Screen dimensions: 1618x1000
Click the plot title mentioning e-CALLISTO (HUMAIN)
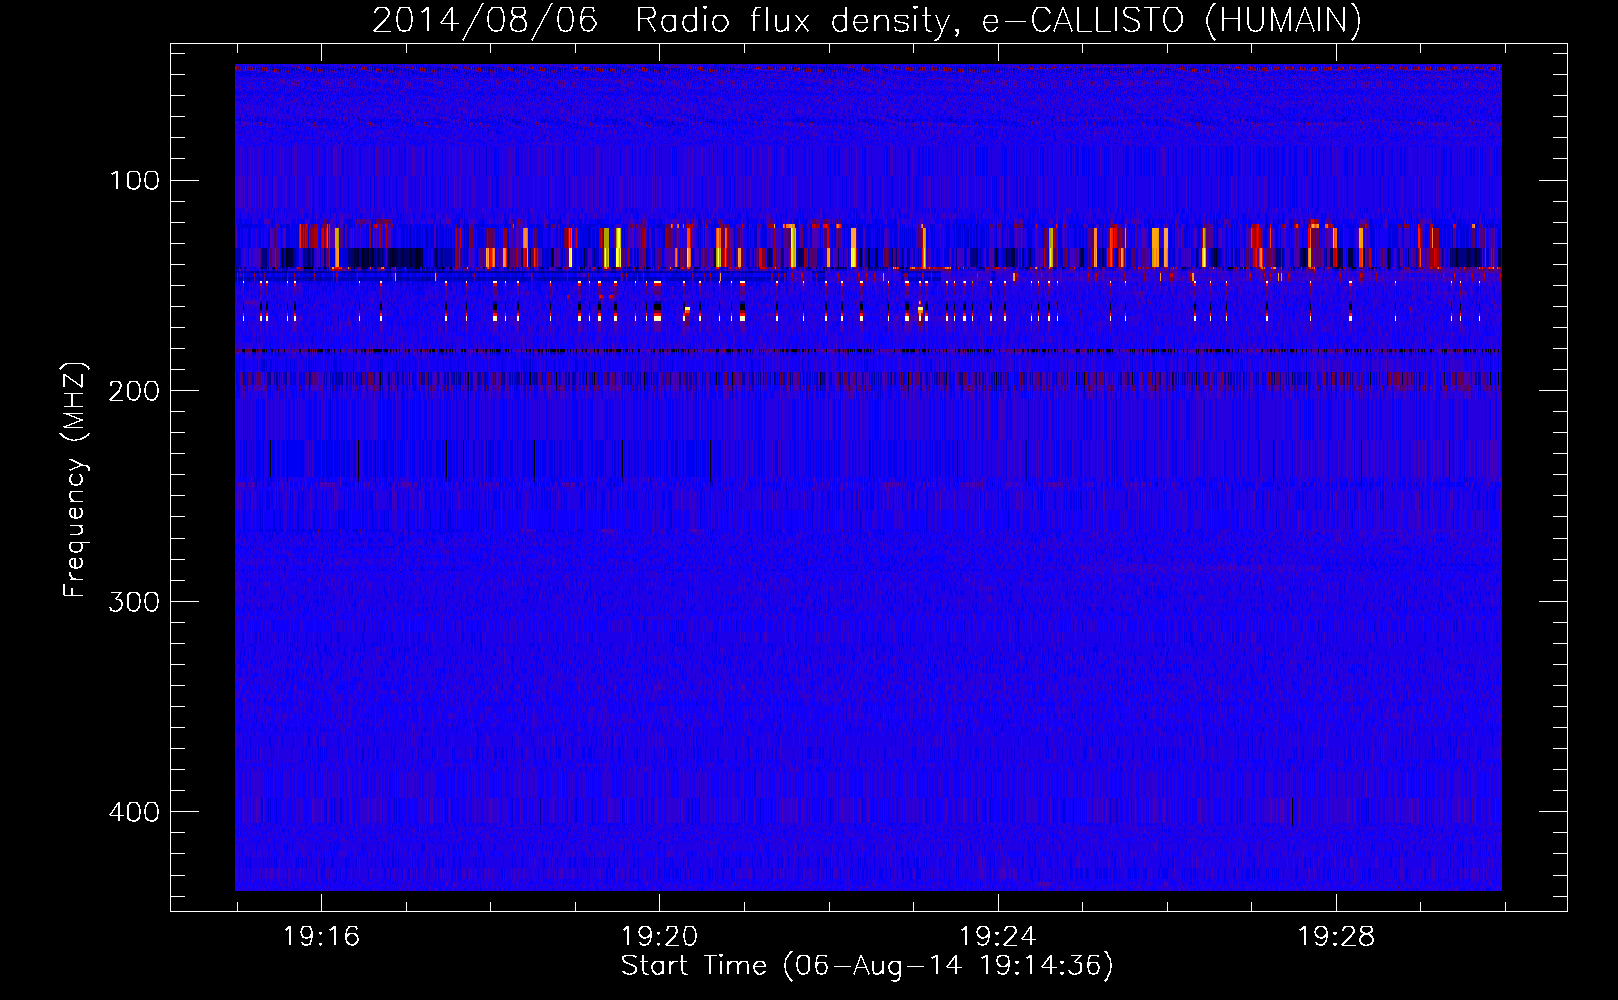(x=867, y=20)
